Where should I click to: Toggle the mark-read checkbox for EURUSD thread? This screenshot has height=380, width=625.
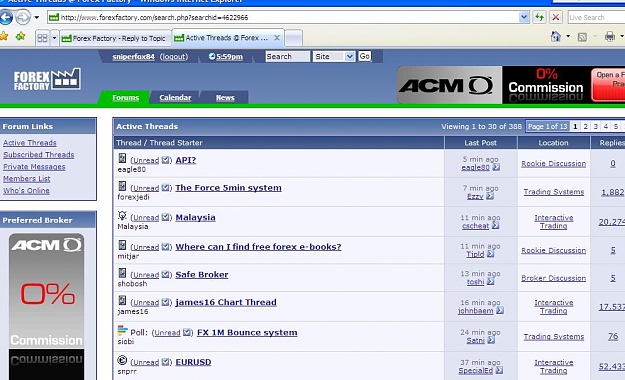(x=165, y=362)
